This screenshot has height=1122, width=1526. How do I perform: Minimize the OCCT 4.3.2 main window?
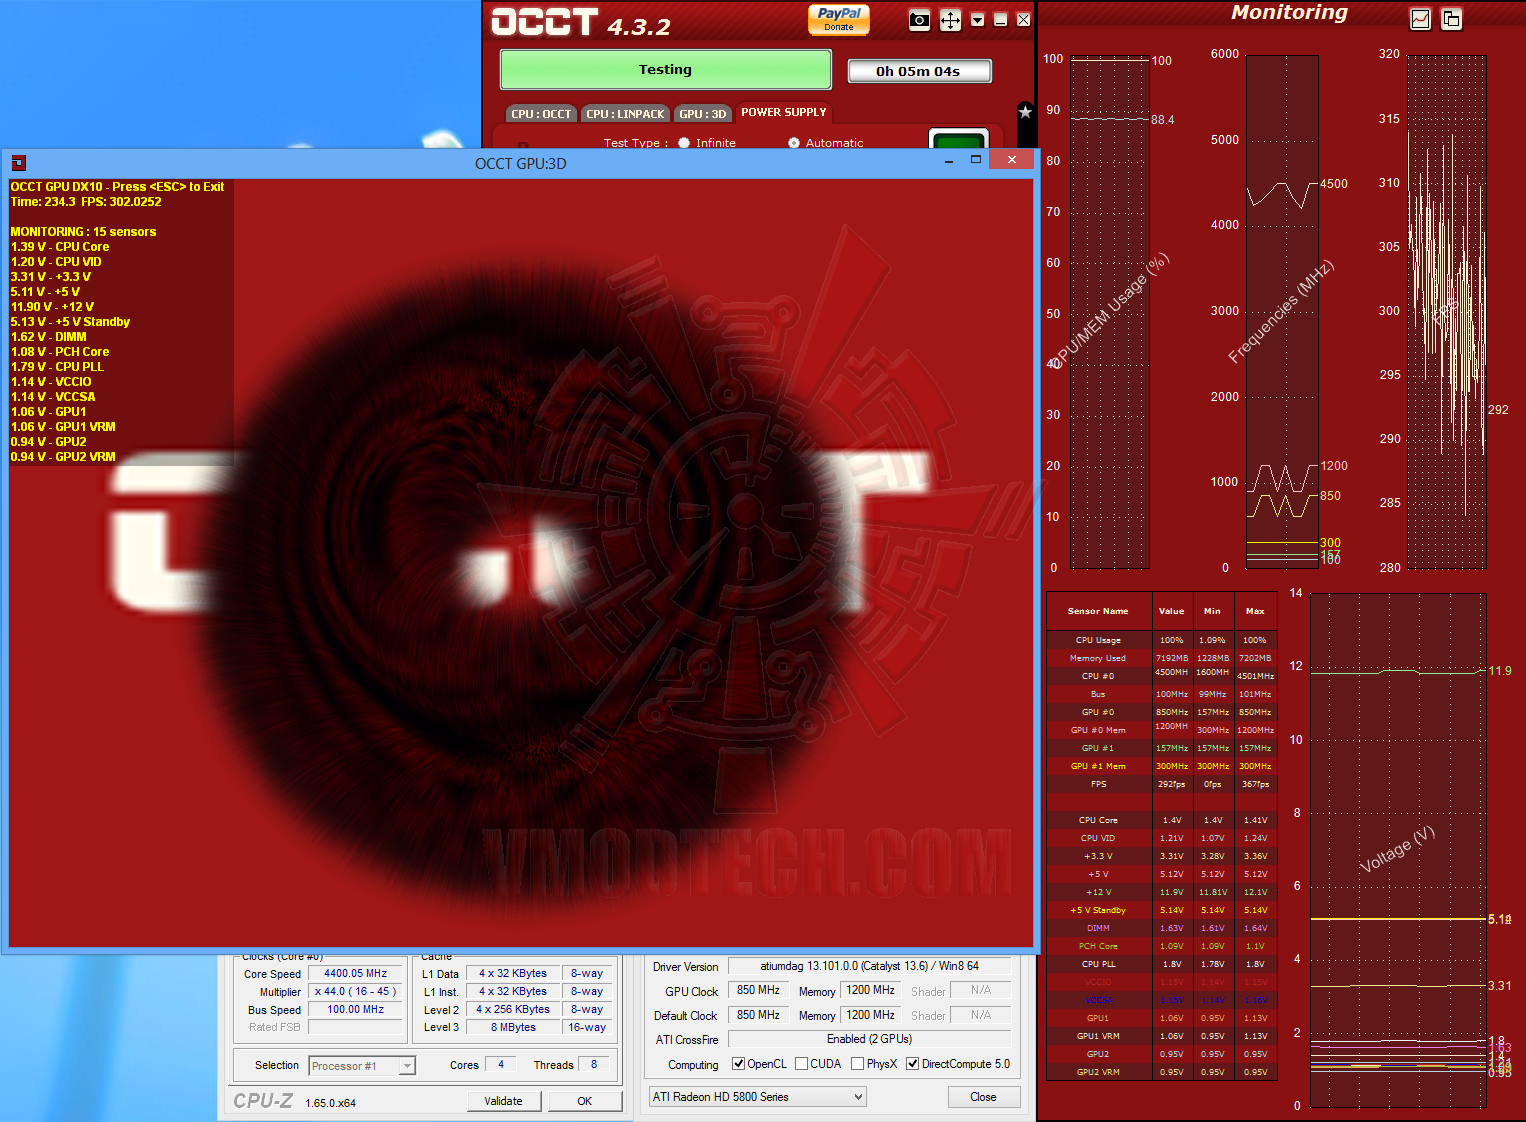tap(1000, 20)
